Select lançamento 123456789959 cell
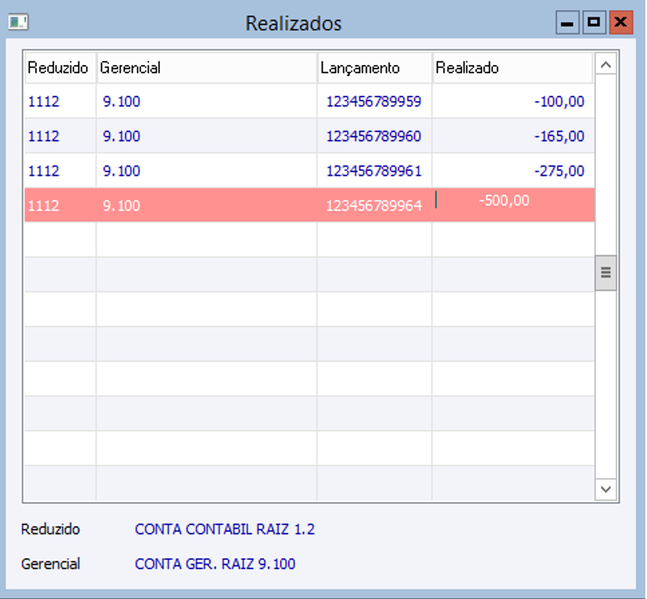Viewport: 647px width, 599px height. coord(374,101)
